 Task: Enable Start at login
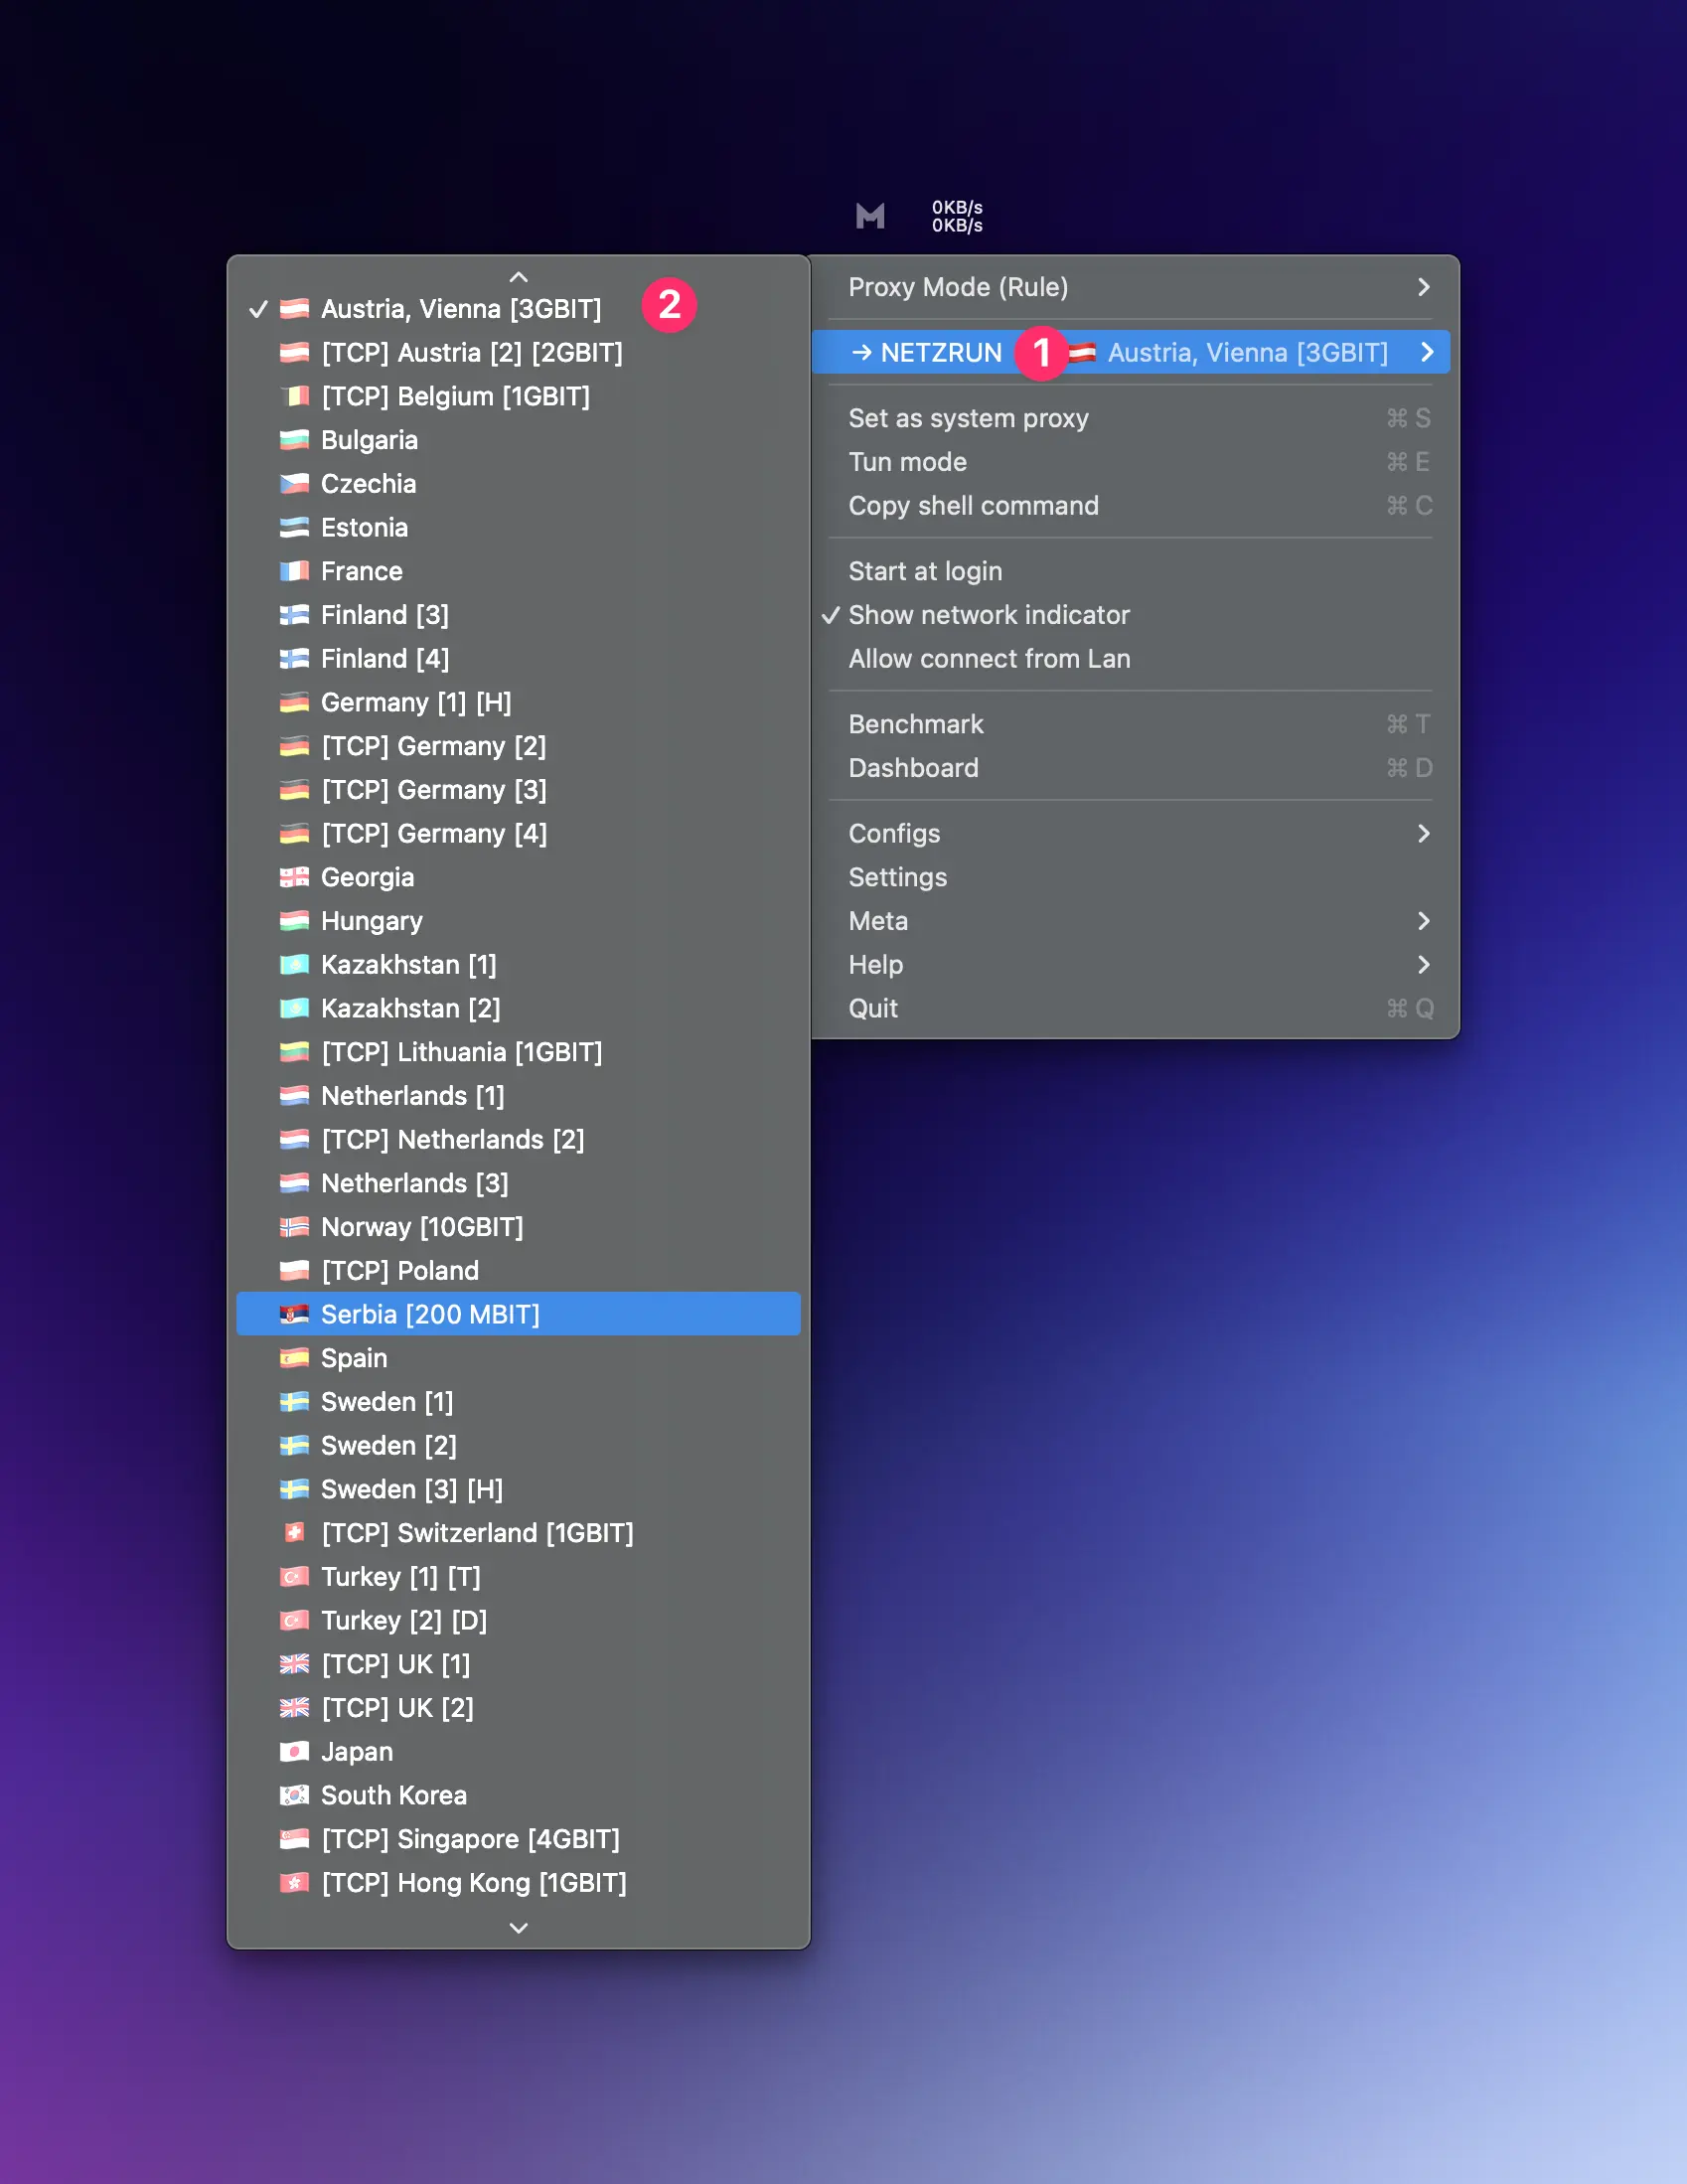click(x=924, y=571)
